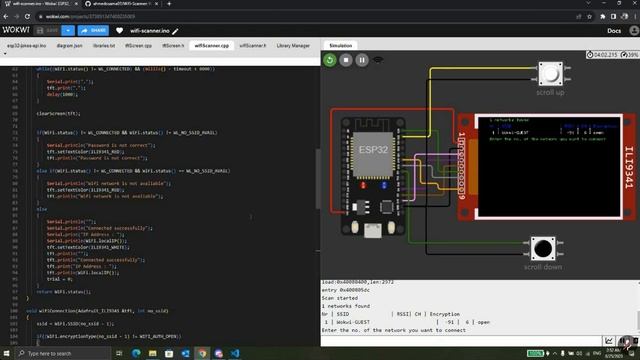Toggle the browser side panel icon
Viewport: 640px width, 360px height.
coord(613,16)
